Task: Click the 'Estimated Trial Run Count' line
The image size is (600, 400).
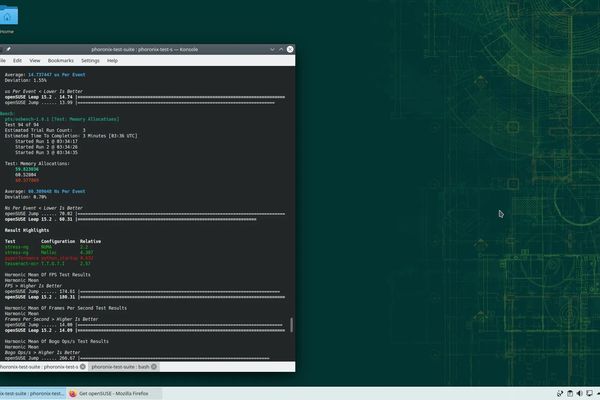Action: point(45,130)
